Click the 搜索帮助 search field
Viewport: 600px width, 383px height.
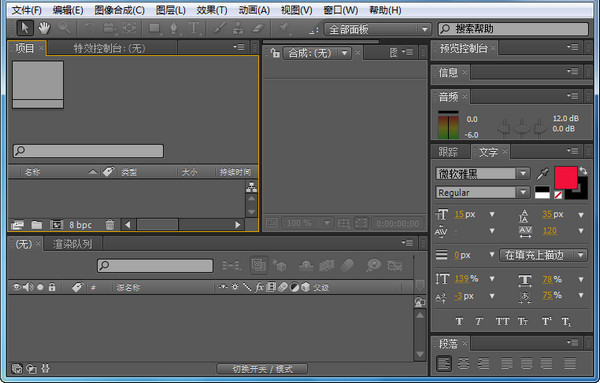[513, 29]
